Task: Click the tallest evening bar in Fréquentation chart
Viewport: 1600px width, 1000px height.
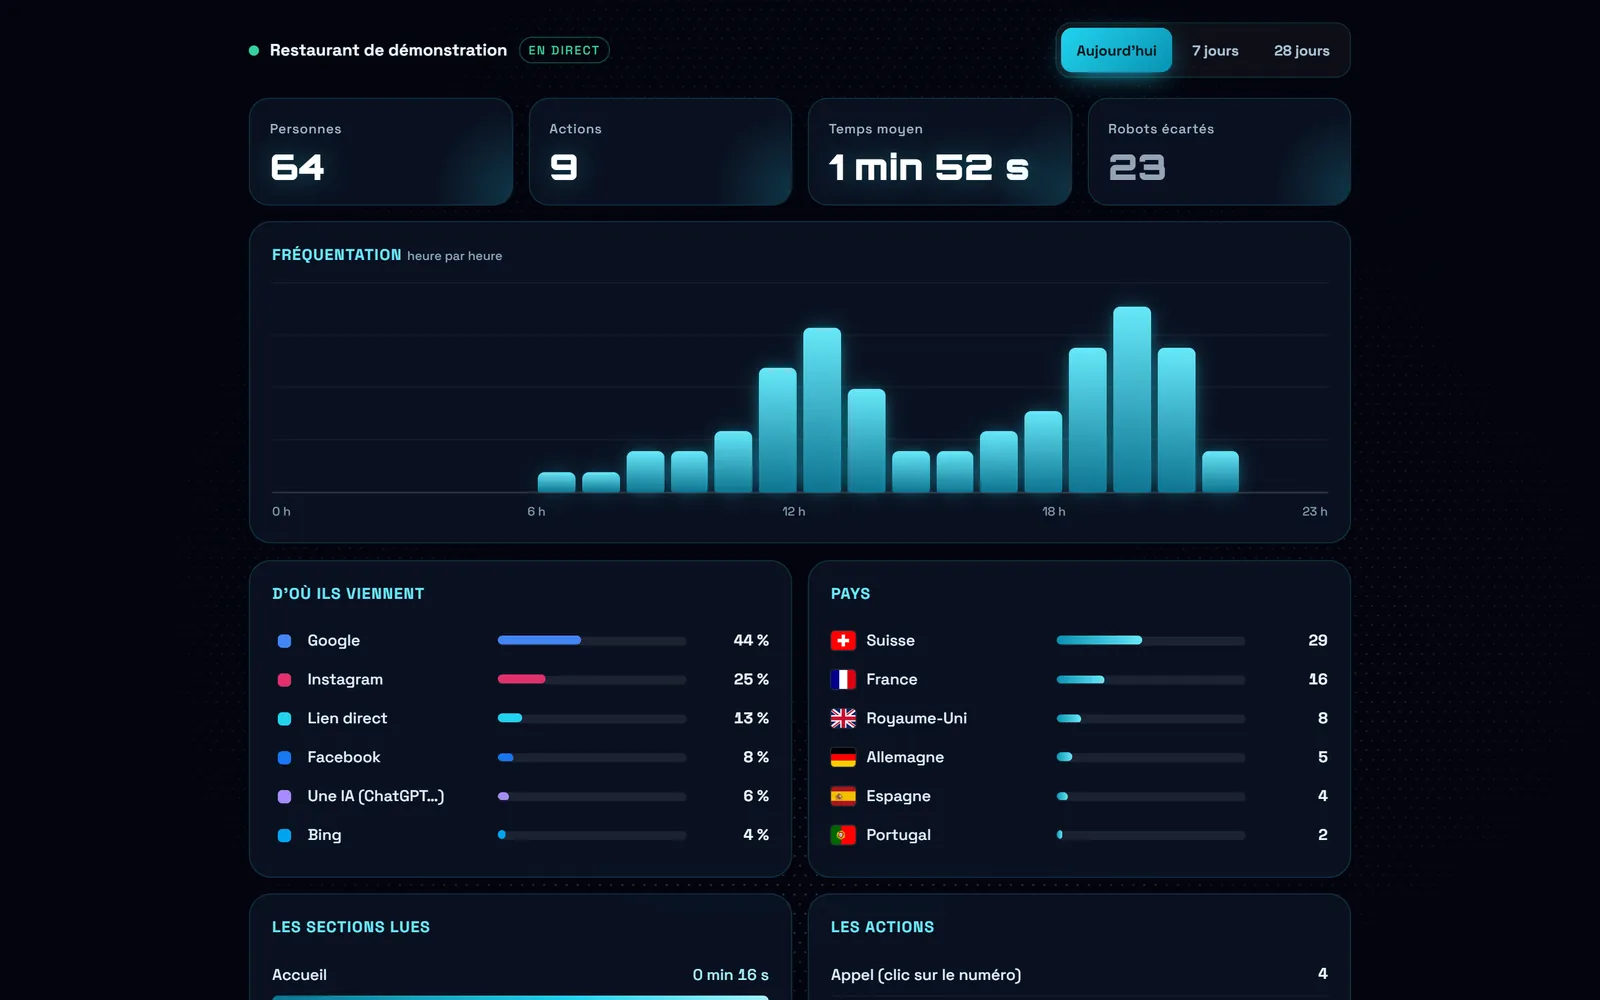Action: coord(1132,399)
